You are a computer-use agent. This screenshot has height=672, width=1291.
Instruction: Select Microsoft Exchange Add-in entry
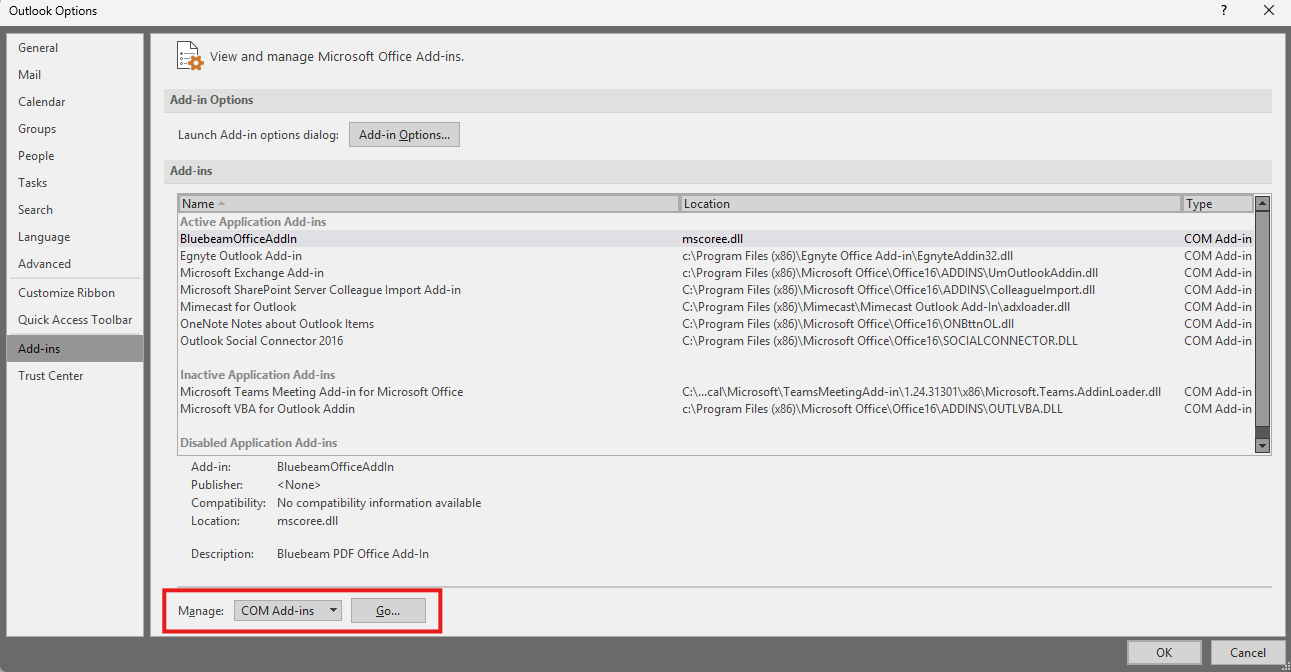click(715, 273)
